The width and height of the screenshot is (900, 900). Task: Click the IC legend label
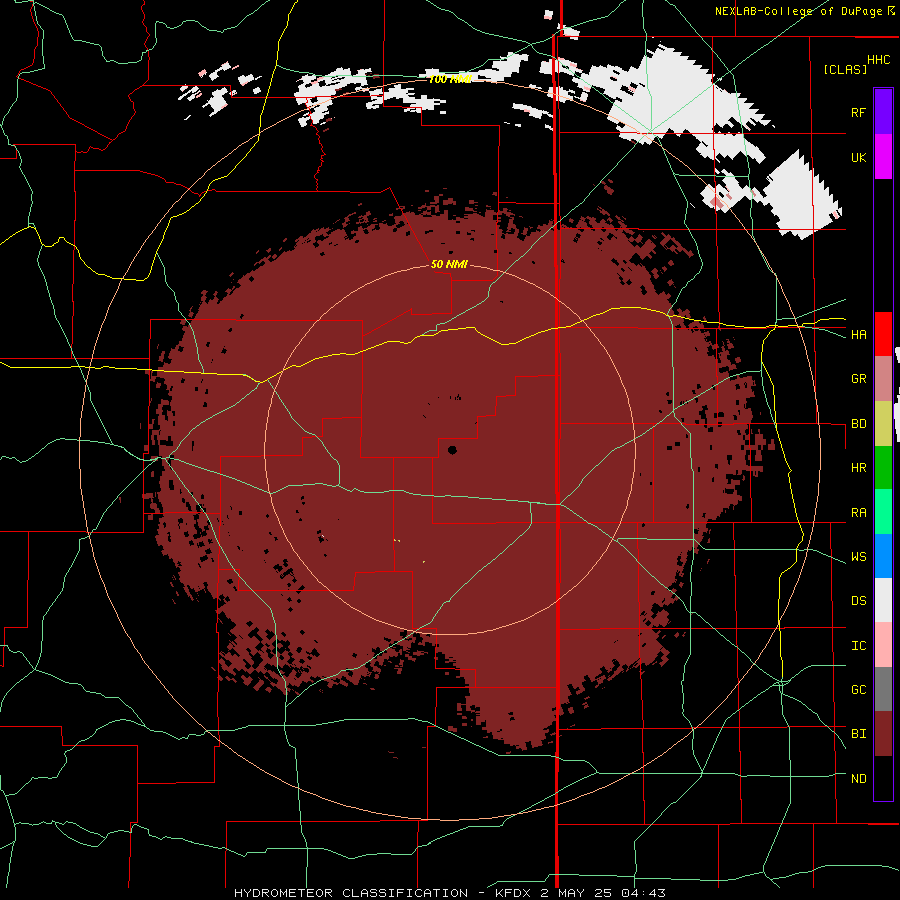pos(858,646)
